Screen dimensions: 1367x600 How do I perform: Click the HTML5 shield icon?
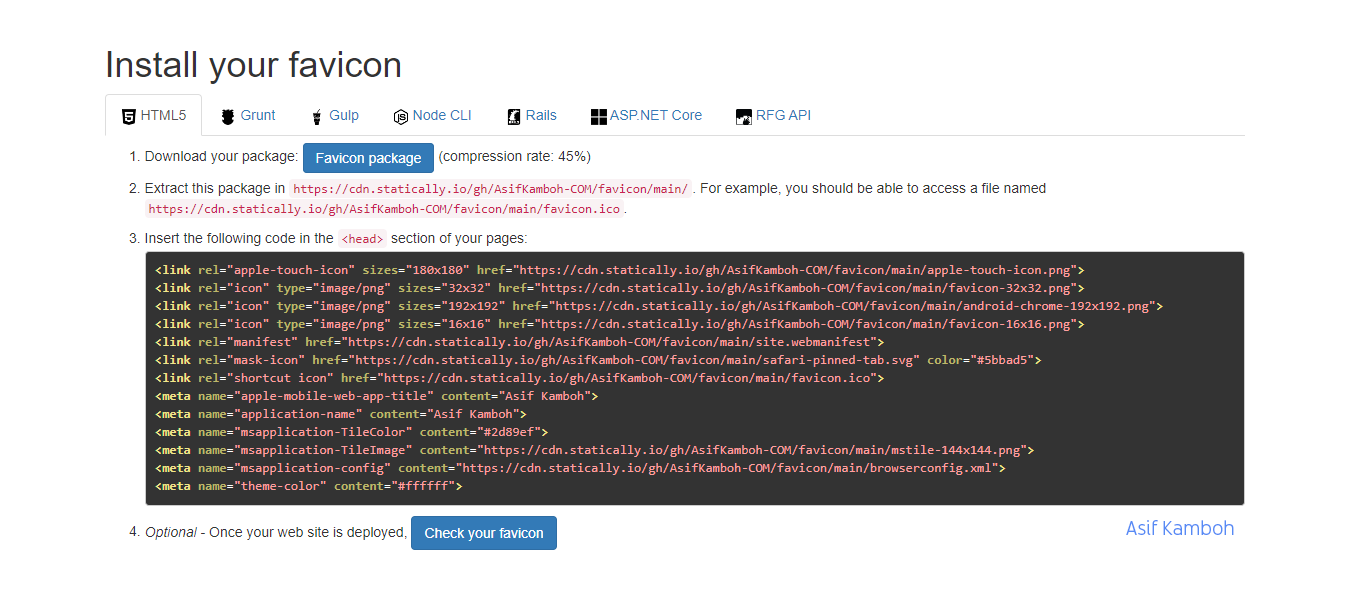pyautogui.click(x=128, y=115)
